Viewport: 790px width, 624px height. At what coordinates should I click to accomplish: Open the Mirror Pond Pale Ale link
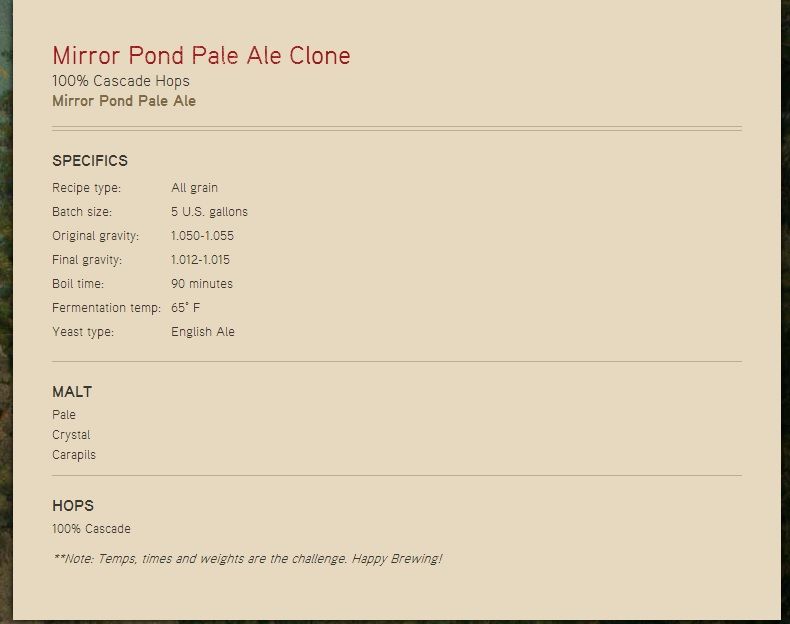click(x=124, y=101)
